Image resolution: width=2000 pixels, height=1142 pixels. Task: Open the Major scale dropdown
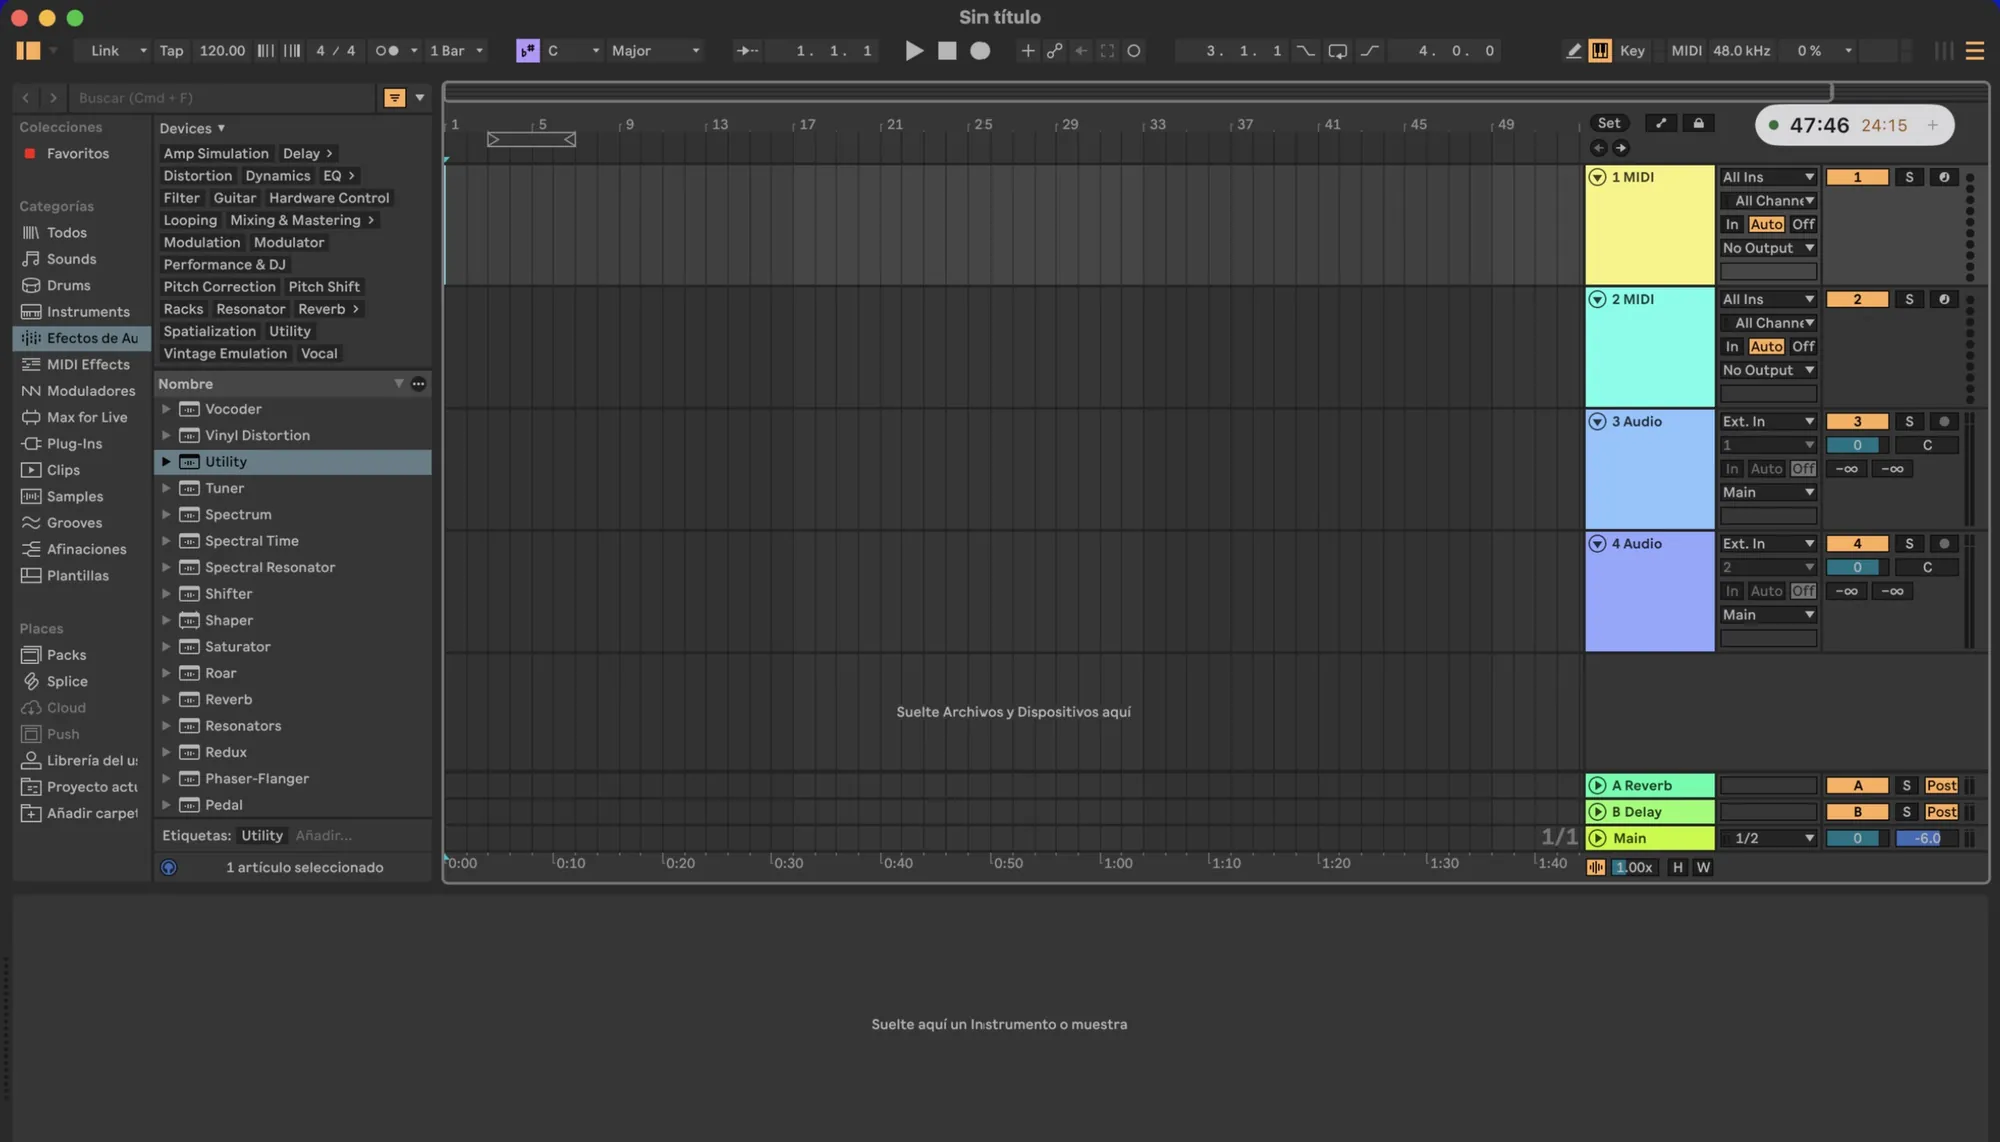click(x=655, y=51)
